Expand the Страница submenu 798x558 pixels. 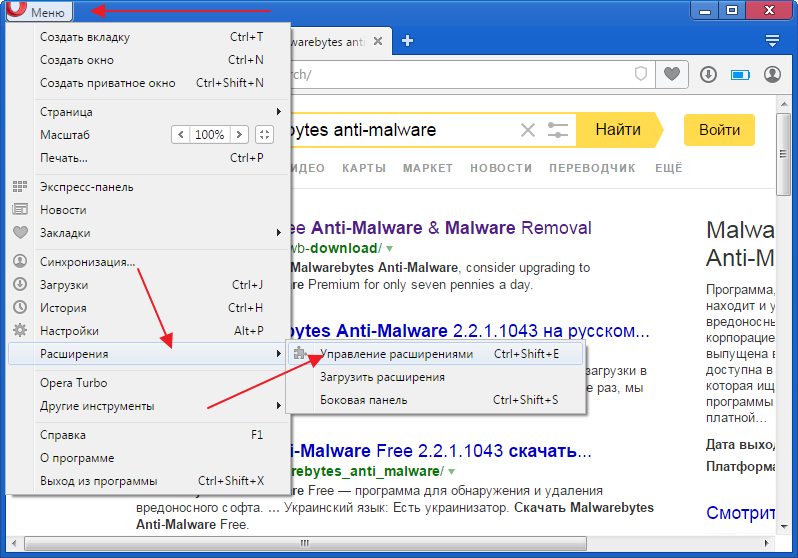[x=150, y=111]
